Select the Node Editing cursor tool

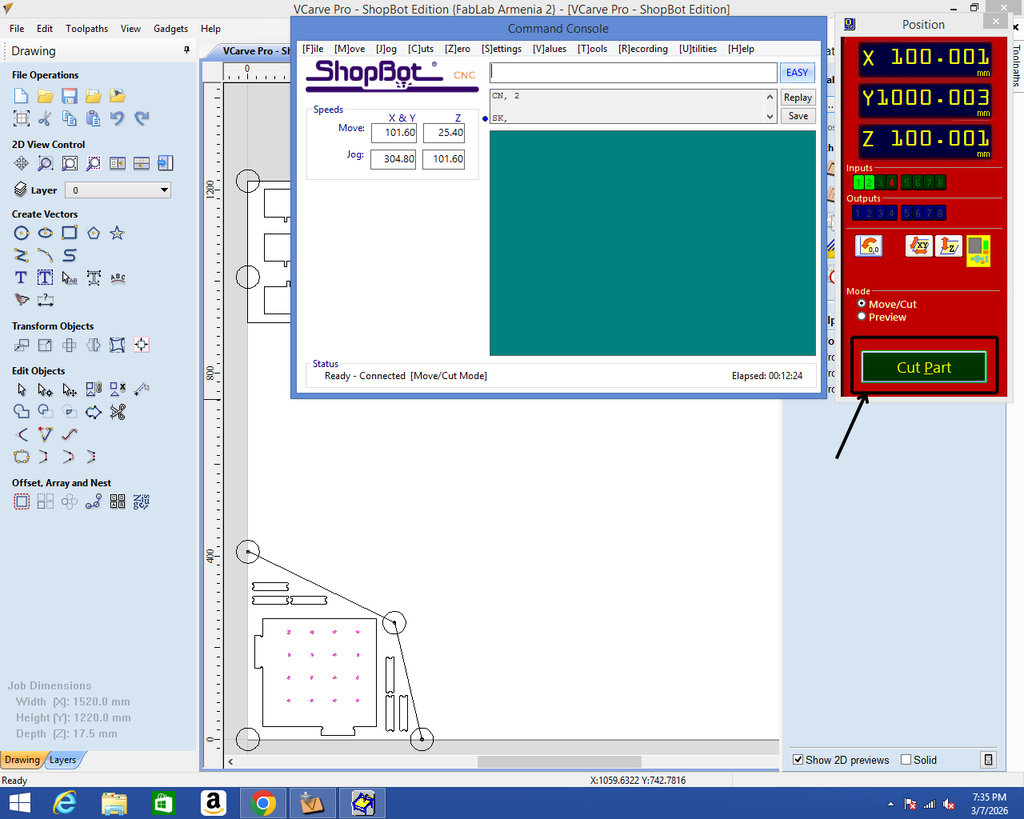[x=45, y=390]
